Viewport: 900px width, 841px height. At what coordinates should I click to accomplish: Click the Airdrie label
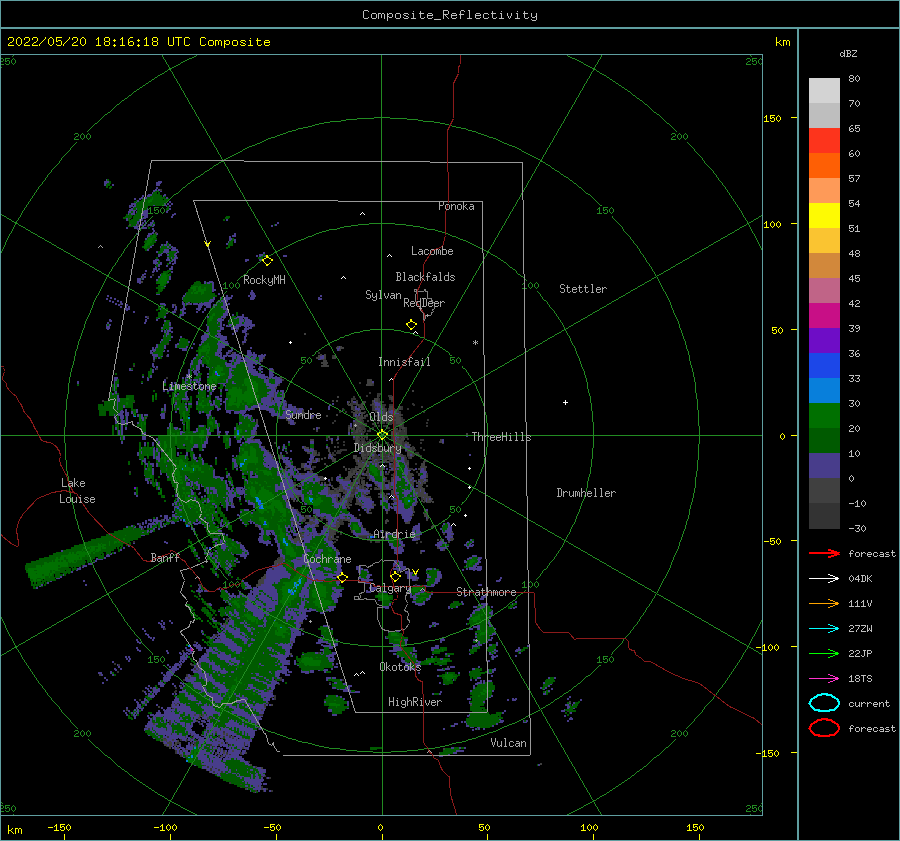(394, 534)
